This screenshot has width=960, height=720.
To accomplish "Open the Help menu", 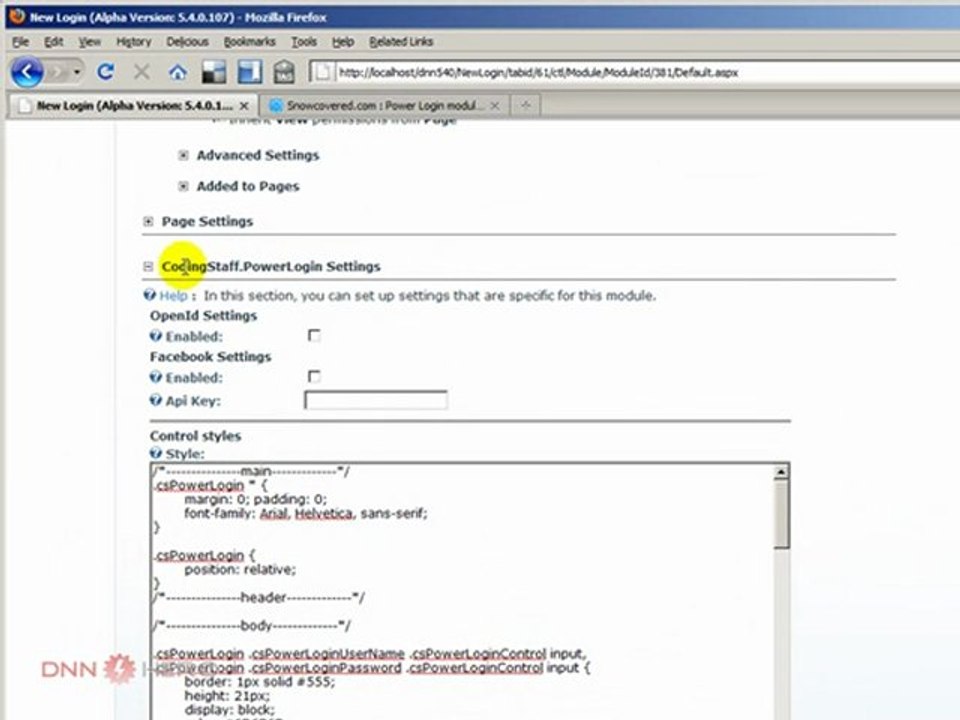I will tap(343, 42).
